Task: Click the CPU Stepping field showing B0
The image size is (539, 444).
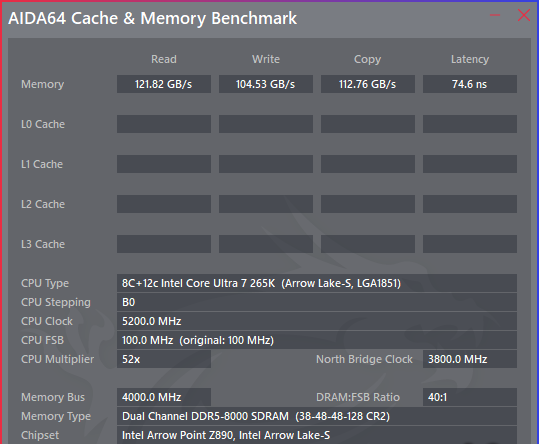Action: 317,302
